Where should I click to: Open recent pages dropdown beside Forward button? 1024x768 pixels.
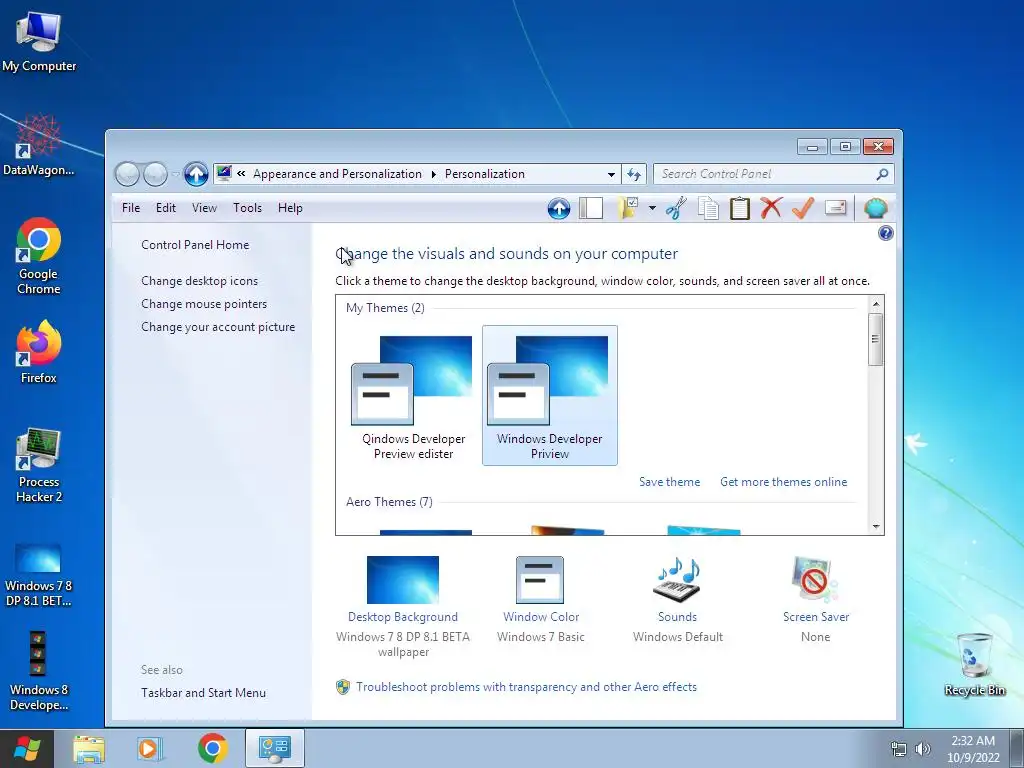pos(175,174)
